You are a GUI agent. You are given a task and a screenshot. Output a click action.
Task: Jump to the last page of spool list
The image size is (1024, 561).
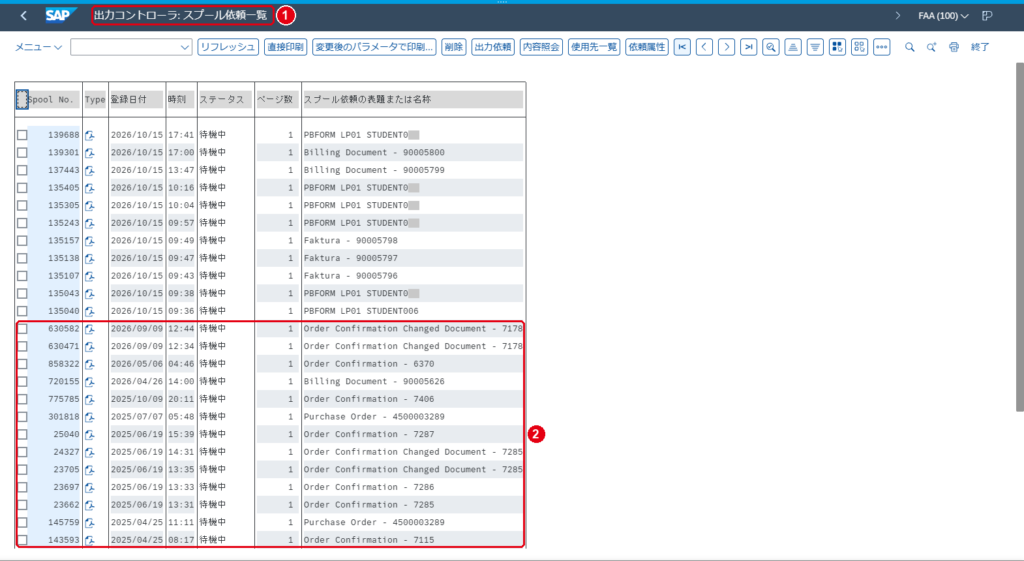point(748,47)
